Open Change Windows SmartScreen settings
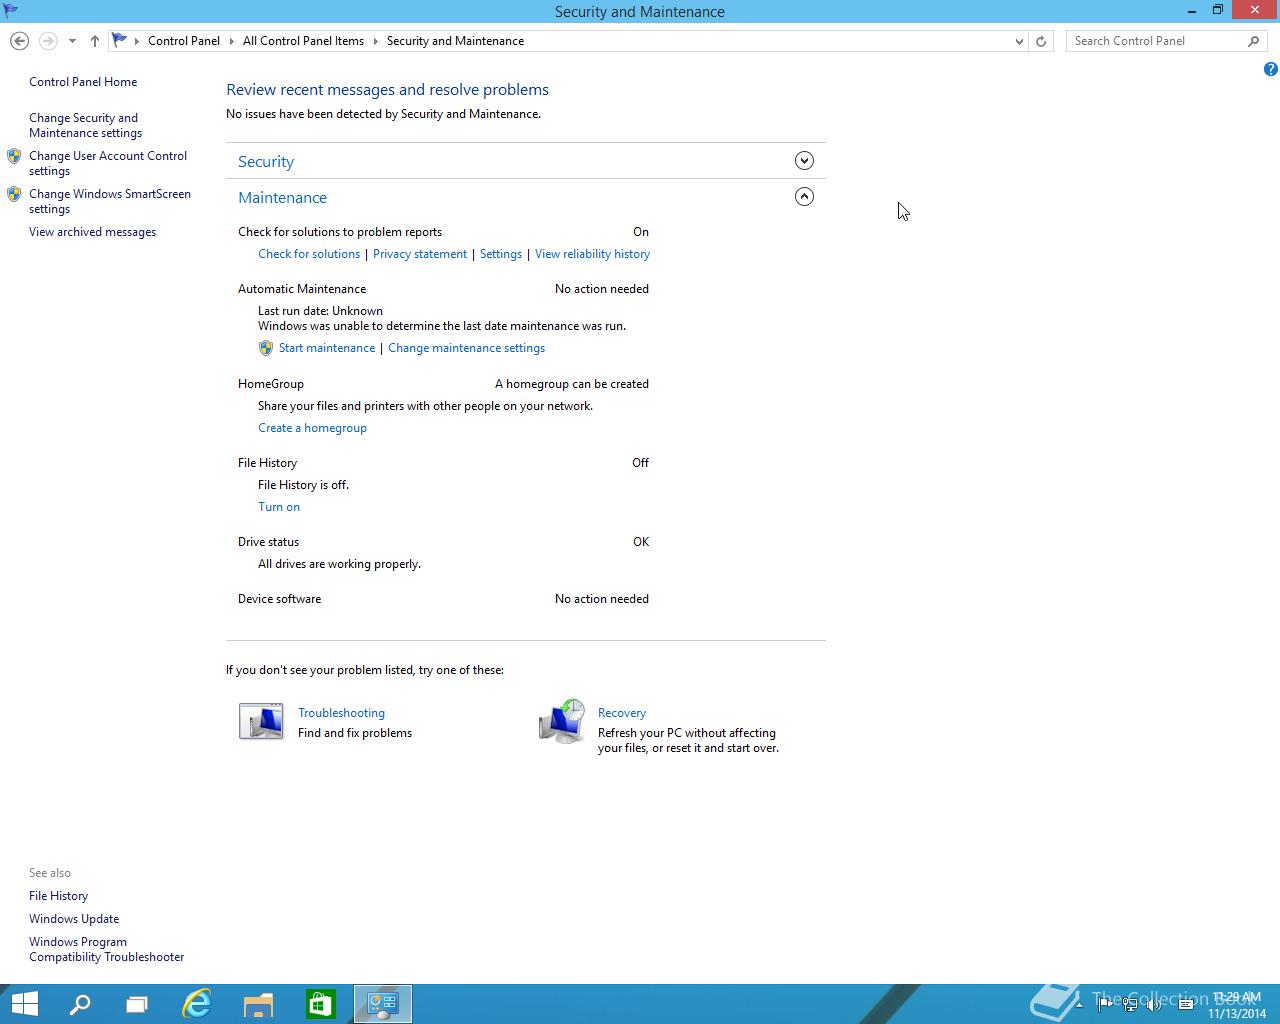1280x1024 pixels. click(x=110, y=201)
